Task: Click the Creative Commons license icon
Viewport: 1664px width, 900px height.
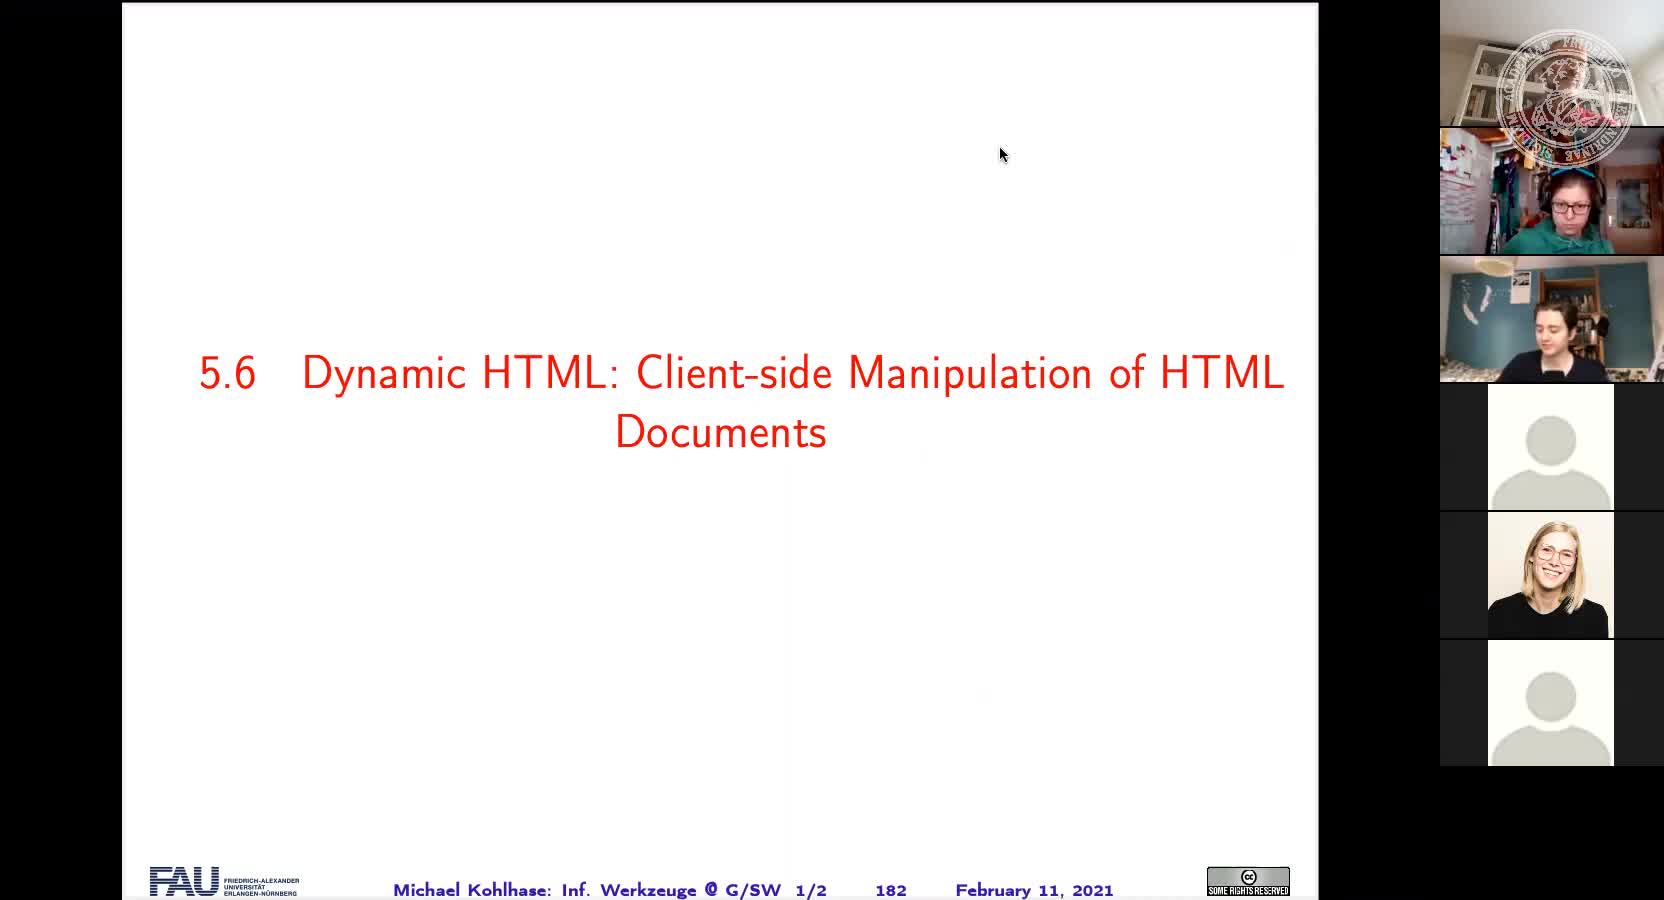Action: [x=1248, y=876]
